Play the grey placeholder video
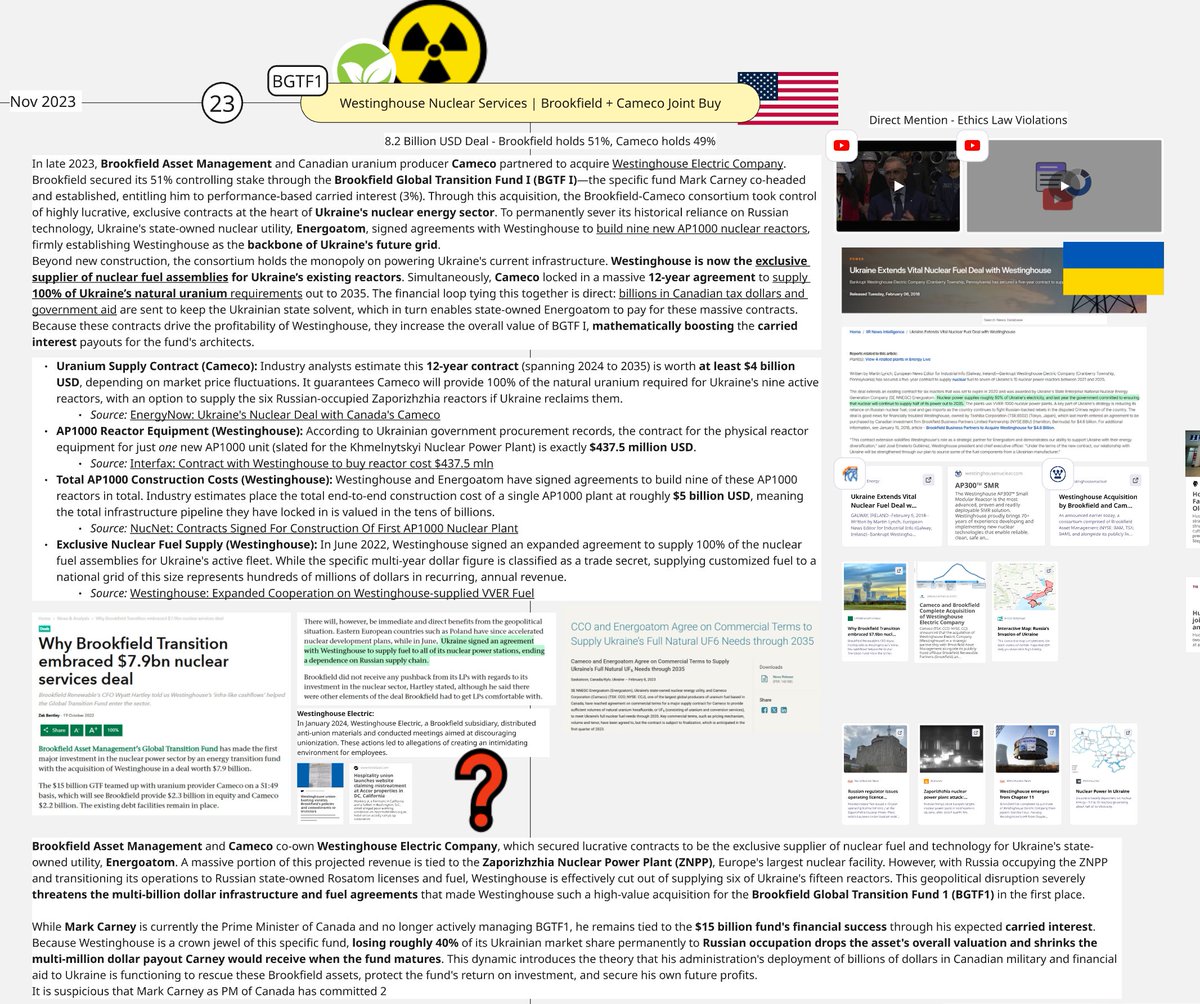This screenshot has height=1004, width=1200. (1064, 185)
